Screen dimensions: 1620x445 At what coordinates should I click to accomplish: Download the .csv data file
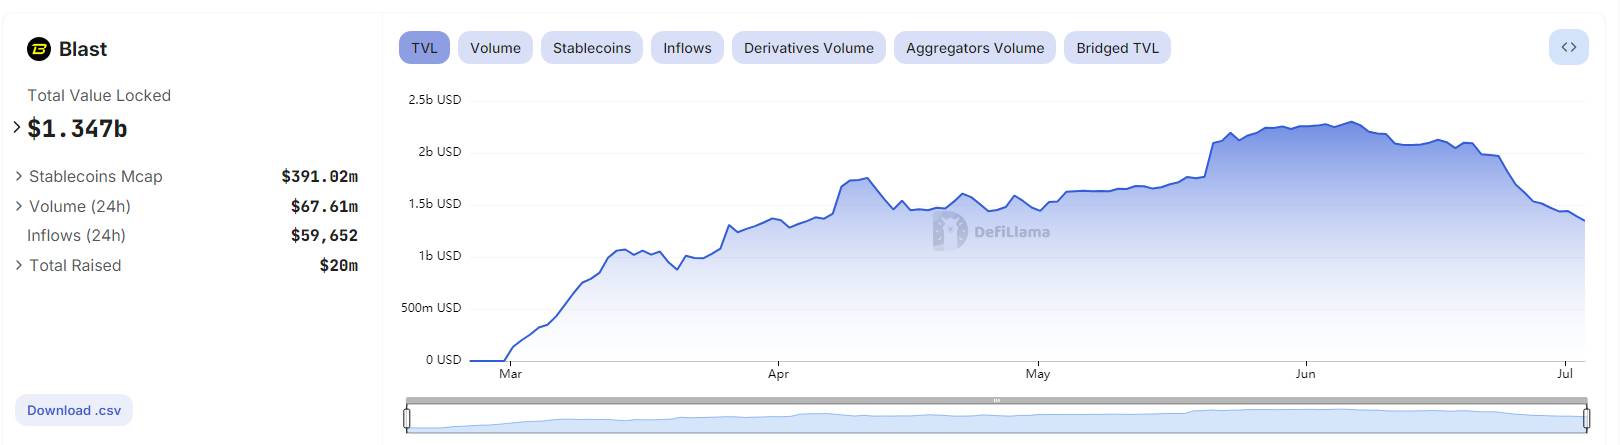click(74, 410)
